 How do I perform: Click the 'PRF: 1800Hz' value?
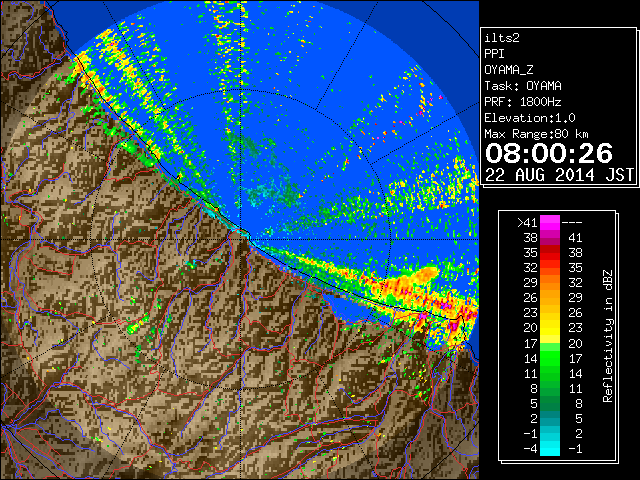tap(523, 102)
